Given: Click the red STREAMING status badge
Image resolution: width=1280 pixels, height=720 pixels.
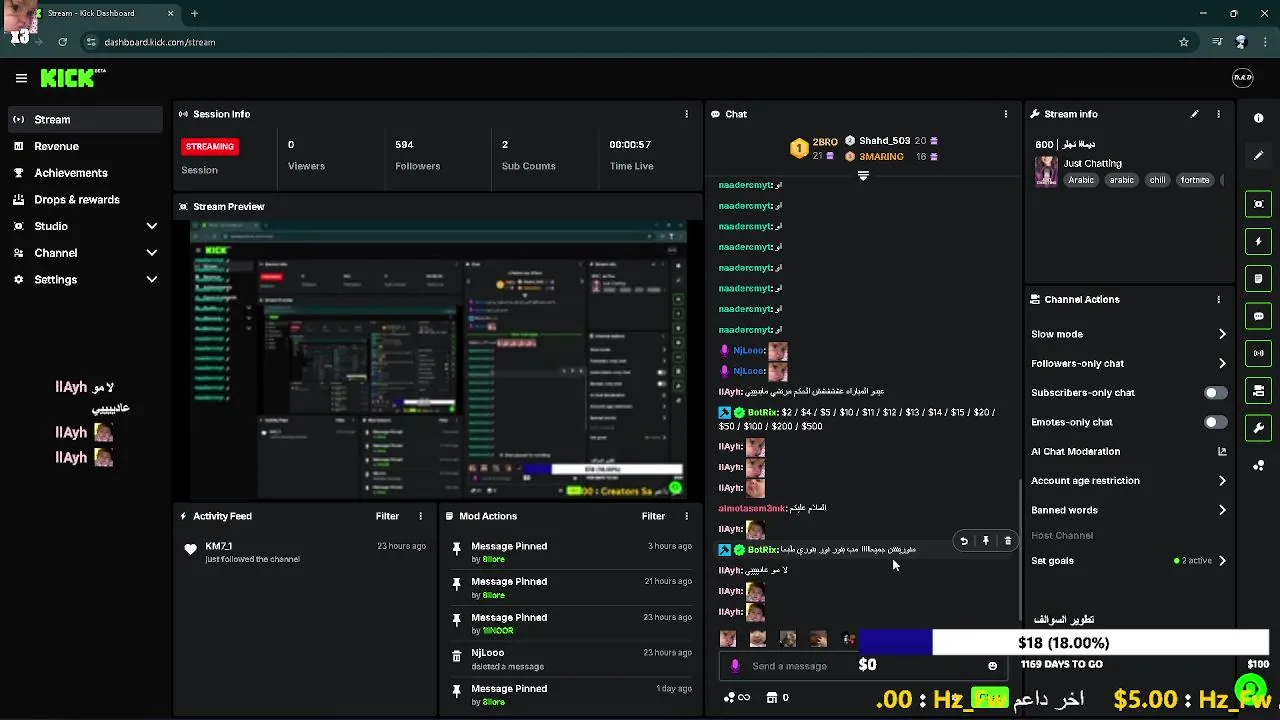Looking at the screenshot, I should pyautogui.click(x=209, y=146).
